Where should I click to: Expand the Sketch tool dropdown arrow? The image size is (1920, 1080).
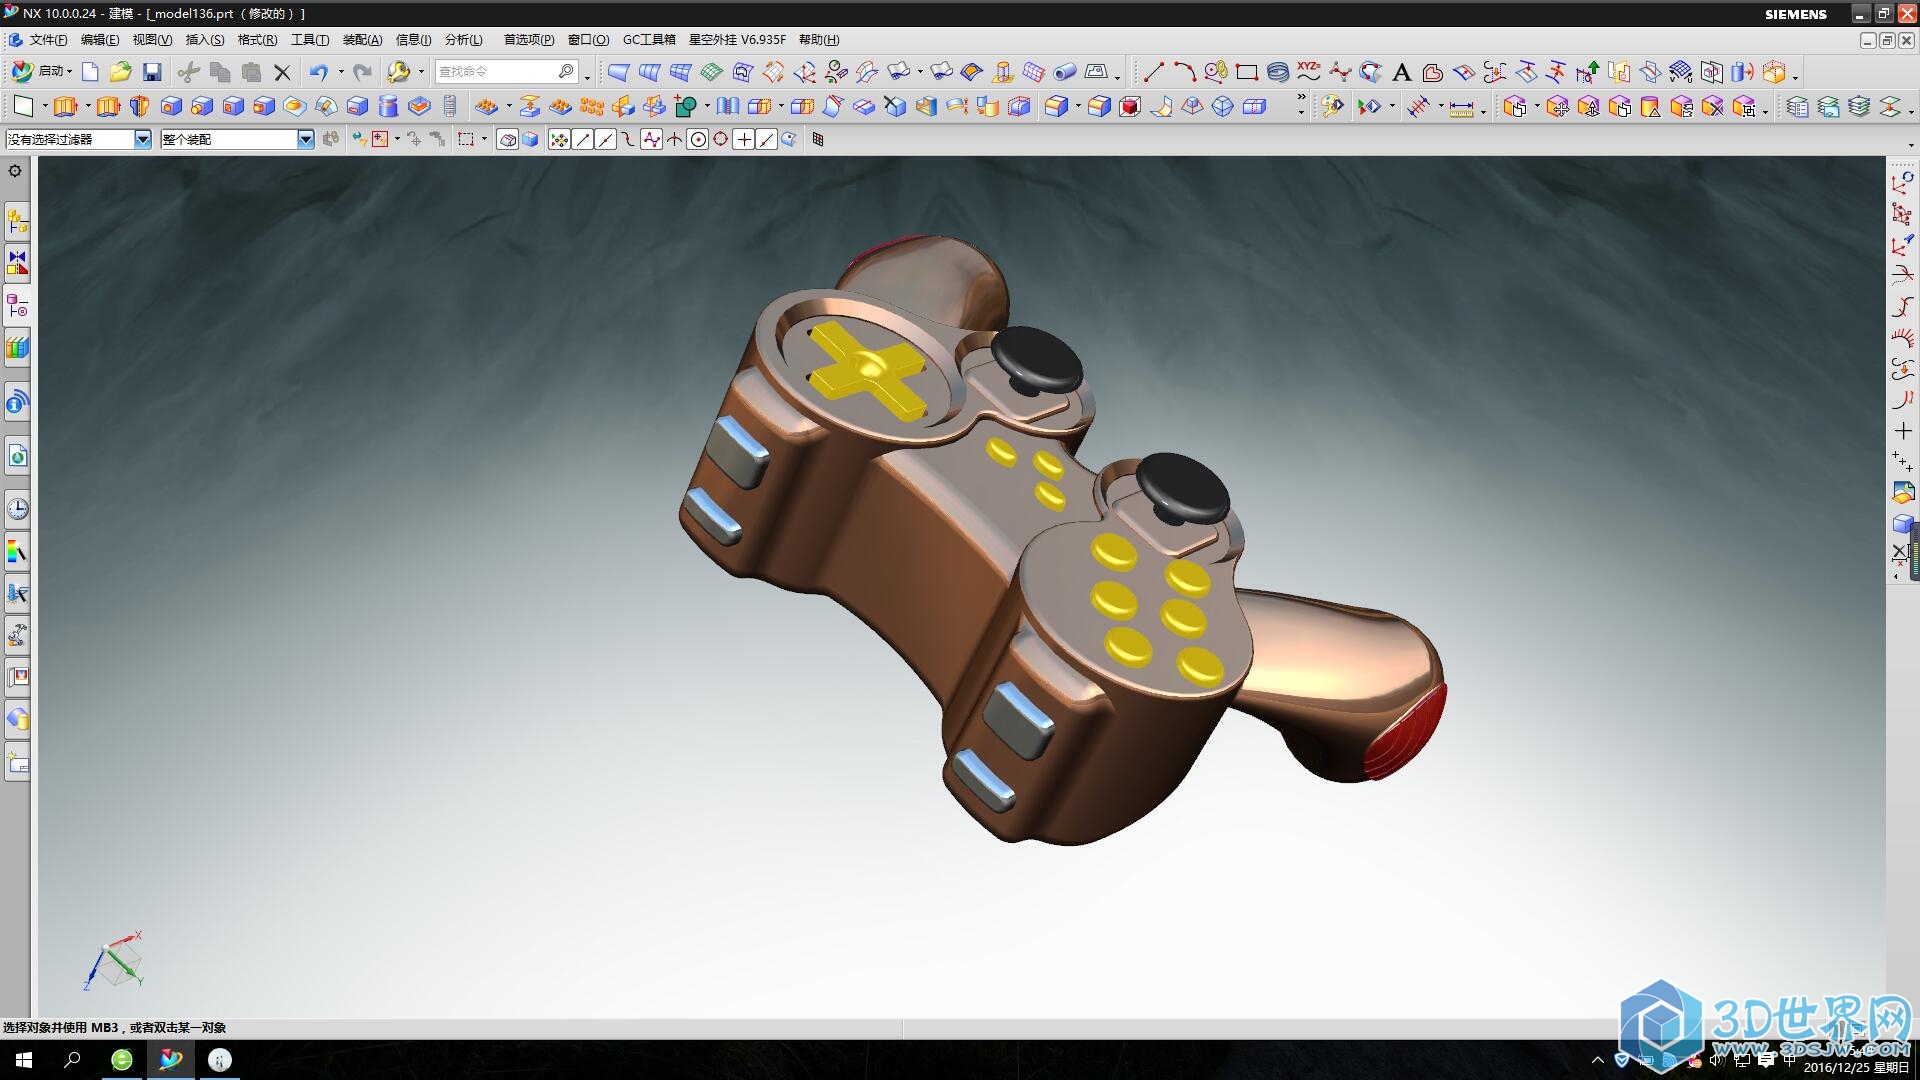pyautogui.click(x=45, y=106)
